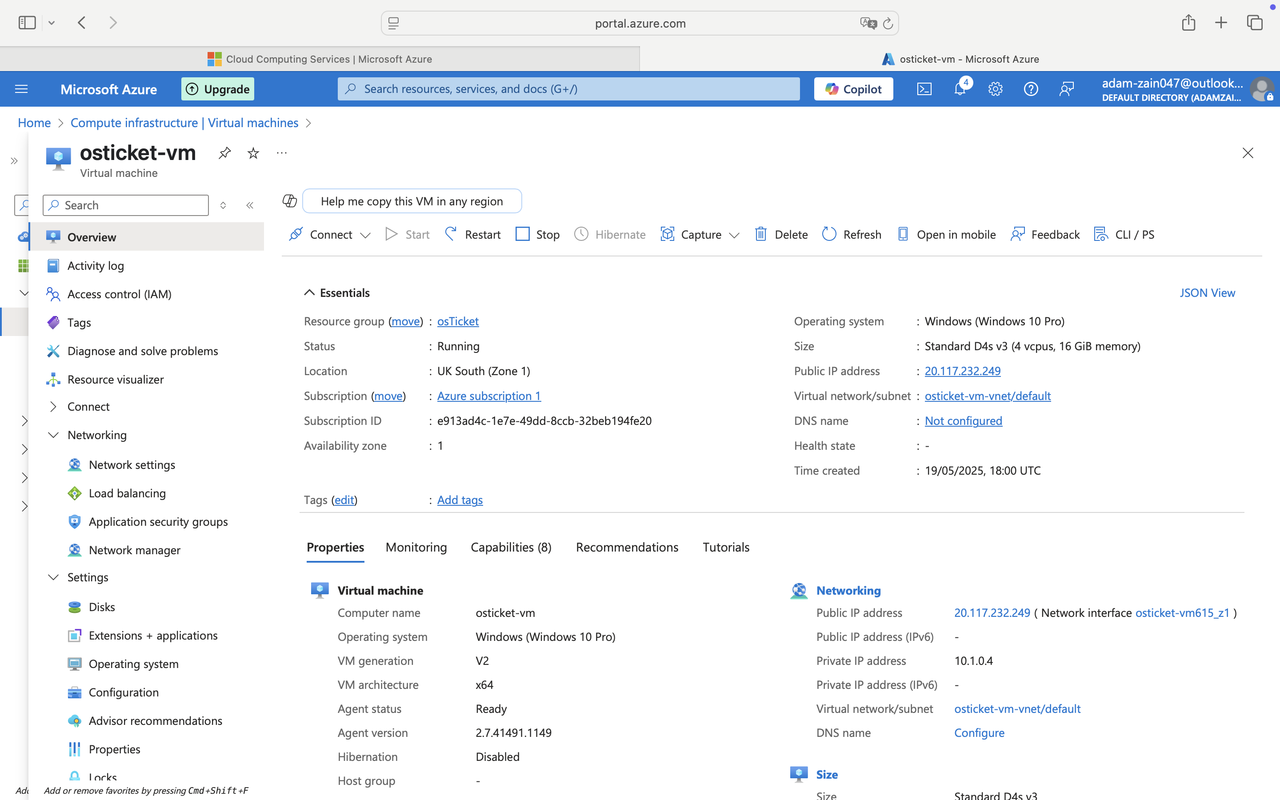Viewport: 1280px width, 800px height.
Task: Toggle the Safari sidebar icon
Action: (27, 22)
